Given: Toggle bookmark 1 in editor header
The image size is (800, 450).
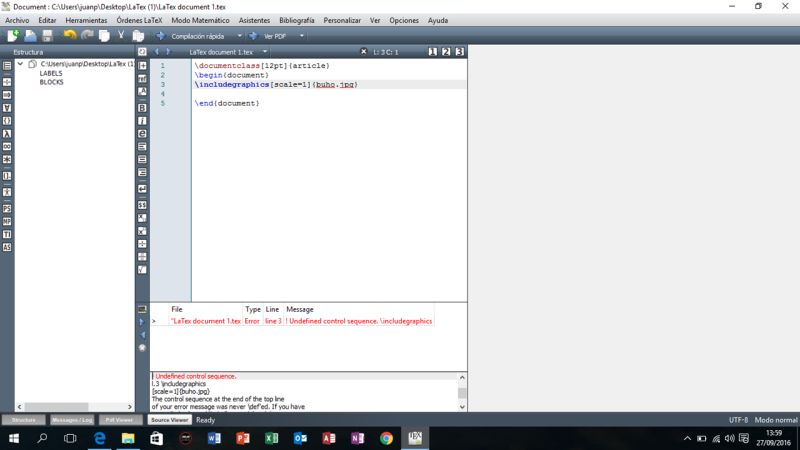Looking at the screenshot, I should coord(433,52).
